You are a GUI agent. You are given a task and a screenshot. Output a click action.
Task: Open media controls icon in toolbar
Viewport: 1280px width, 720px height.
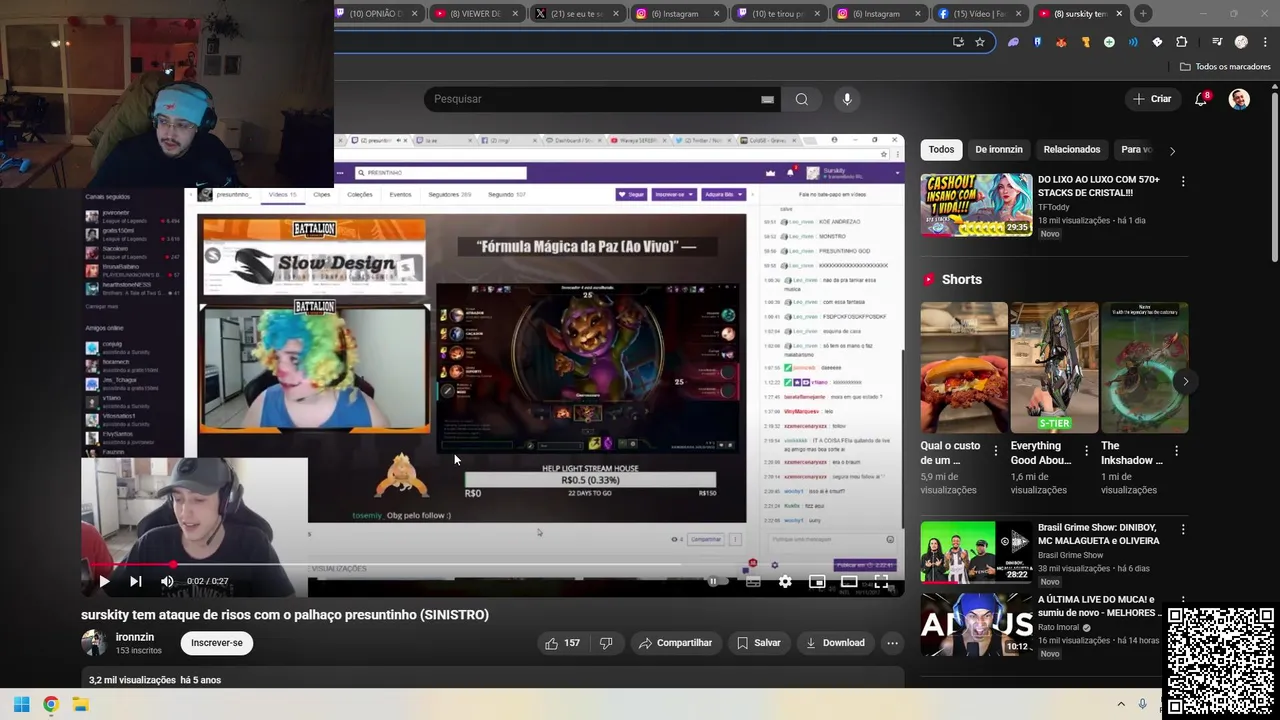1217,42
